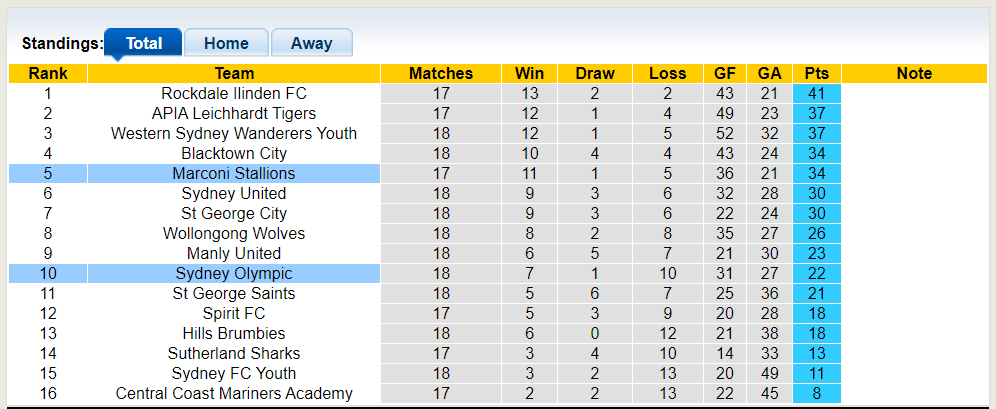Click the Pts column header
This screenshot has height=409, width=996.
coord(816,73)
